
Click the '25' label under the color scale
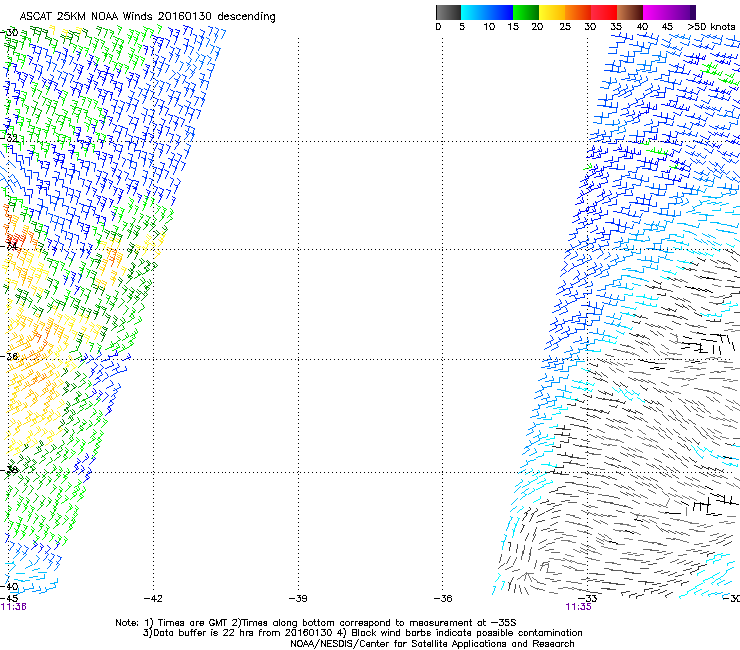pyautogui.click(x=565, y=27)
